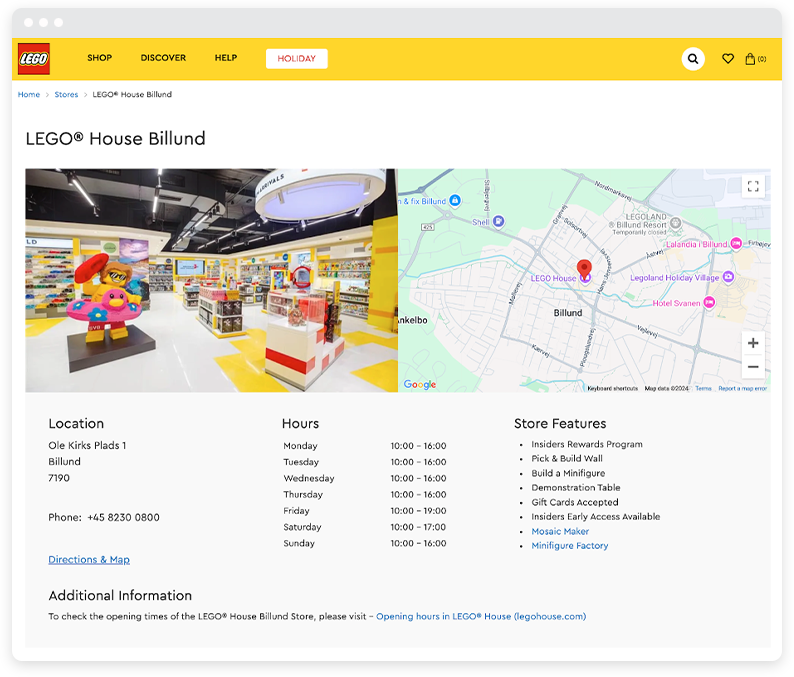Viewport: 794px width, 677px height.
Task: Click the Build a Minifigure feature
Action: [x=568, y=473]
